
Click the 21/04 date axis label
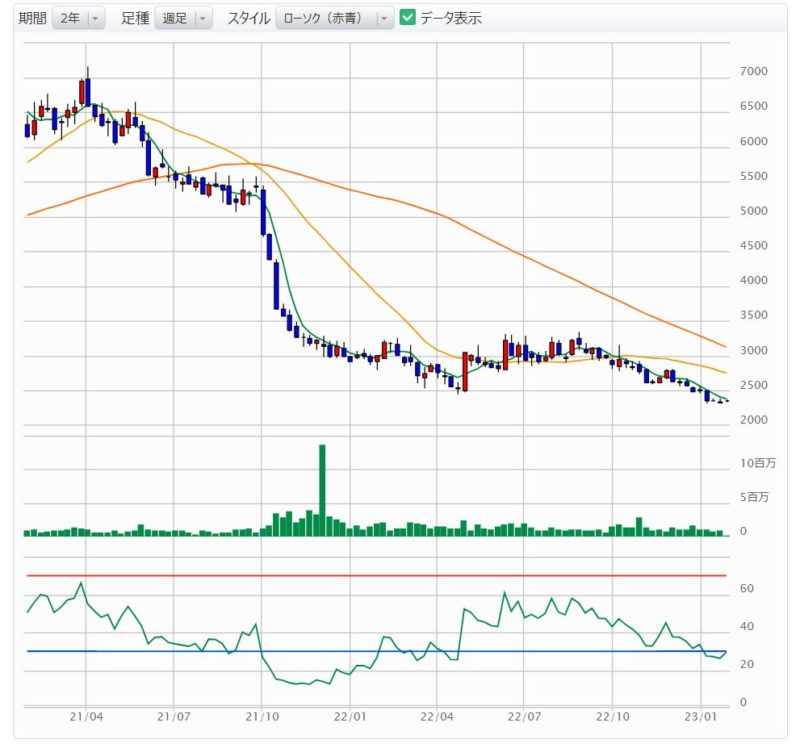pyautogui.click(x=86, y=717)
